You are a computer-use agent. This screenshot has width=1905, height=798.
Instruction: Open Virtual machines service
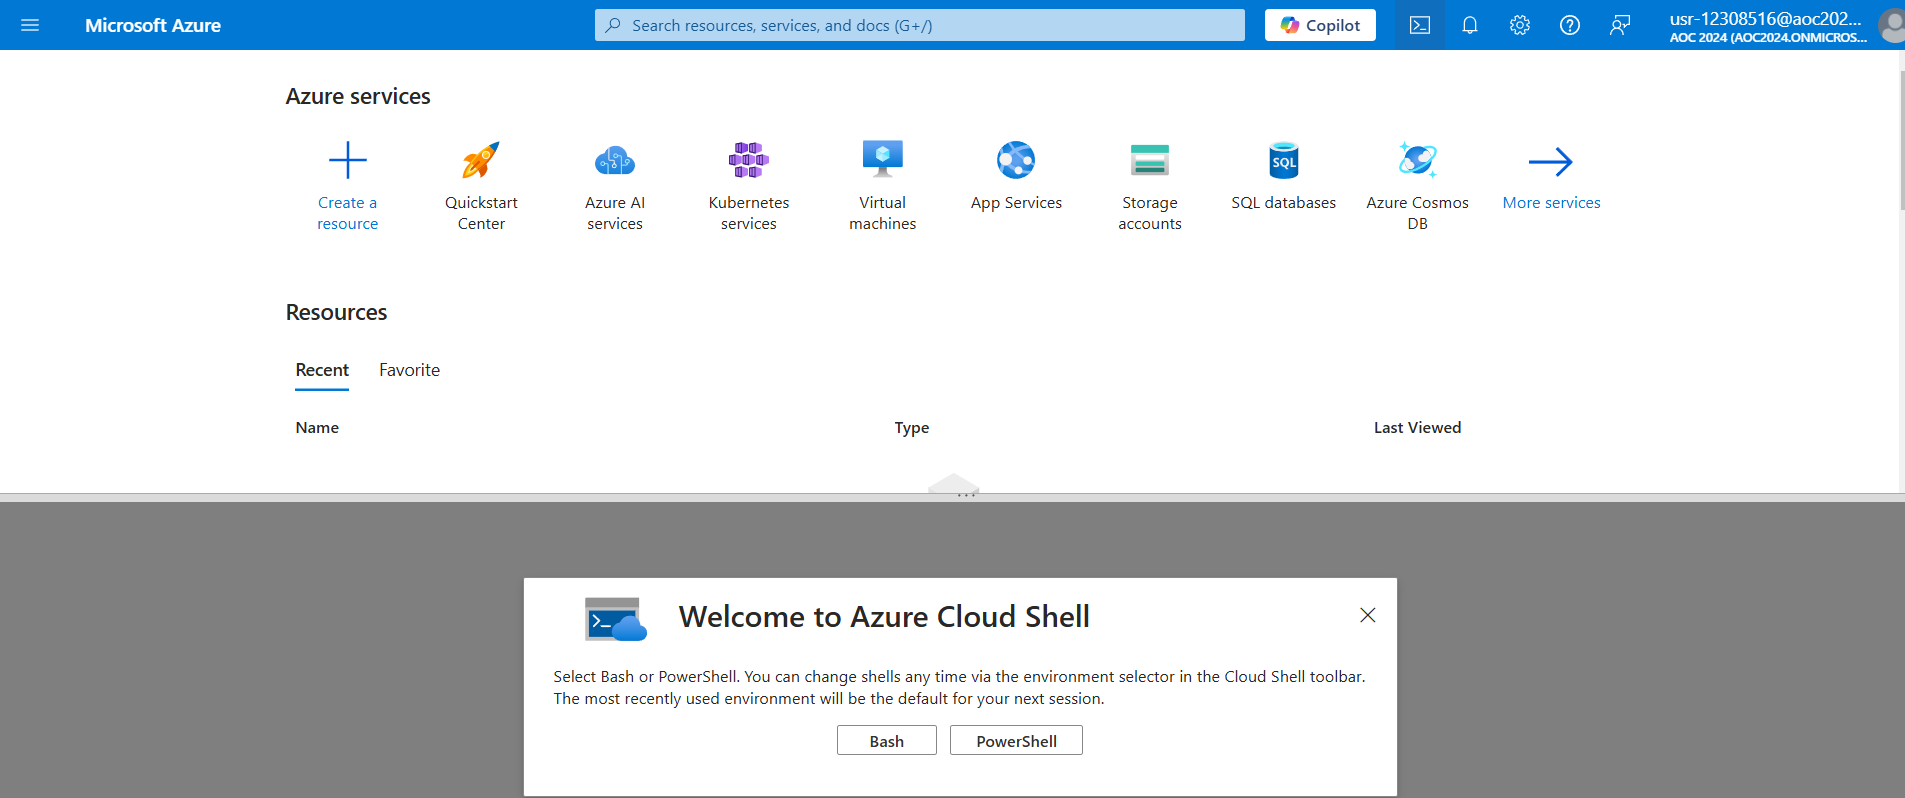pyautogui.click(x=882, y=160)
